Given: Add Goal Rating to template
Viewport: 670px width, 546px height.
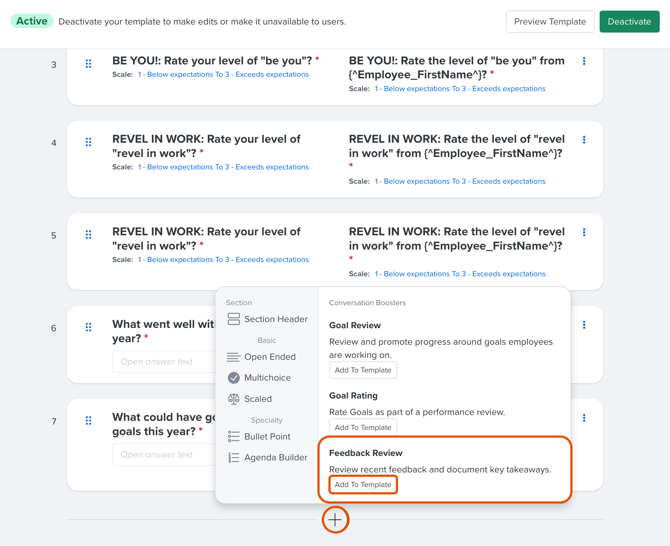Looking at the screenshot, I should [363, 427].
